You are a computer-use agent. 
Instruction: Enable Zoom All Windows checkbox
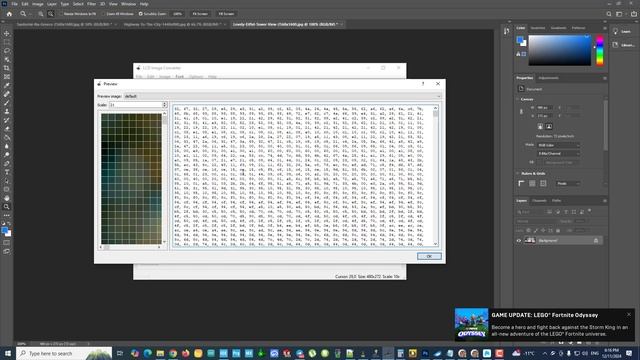(x=104, y=14)
